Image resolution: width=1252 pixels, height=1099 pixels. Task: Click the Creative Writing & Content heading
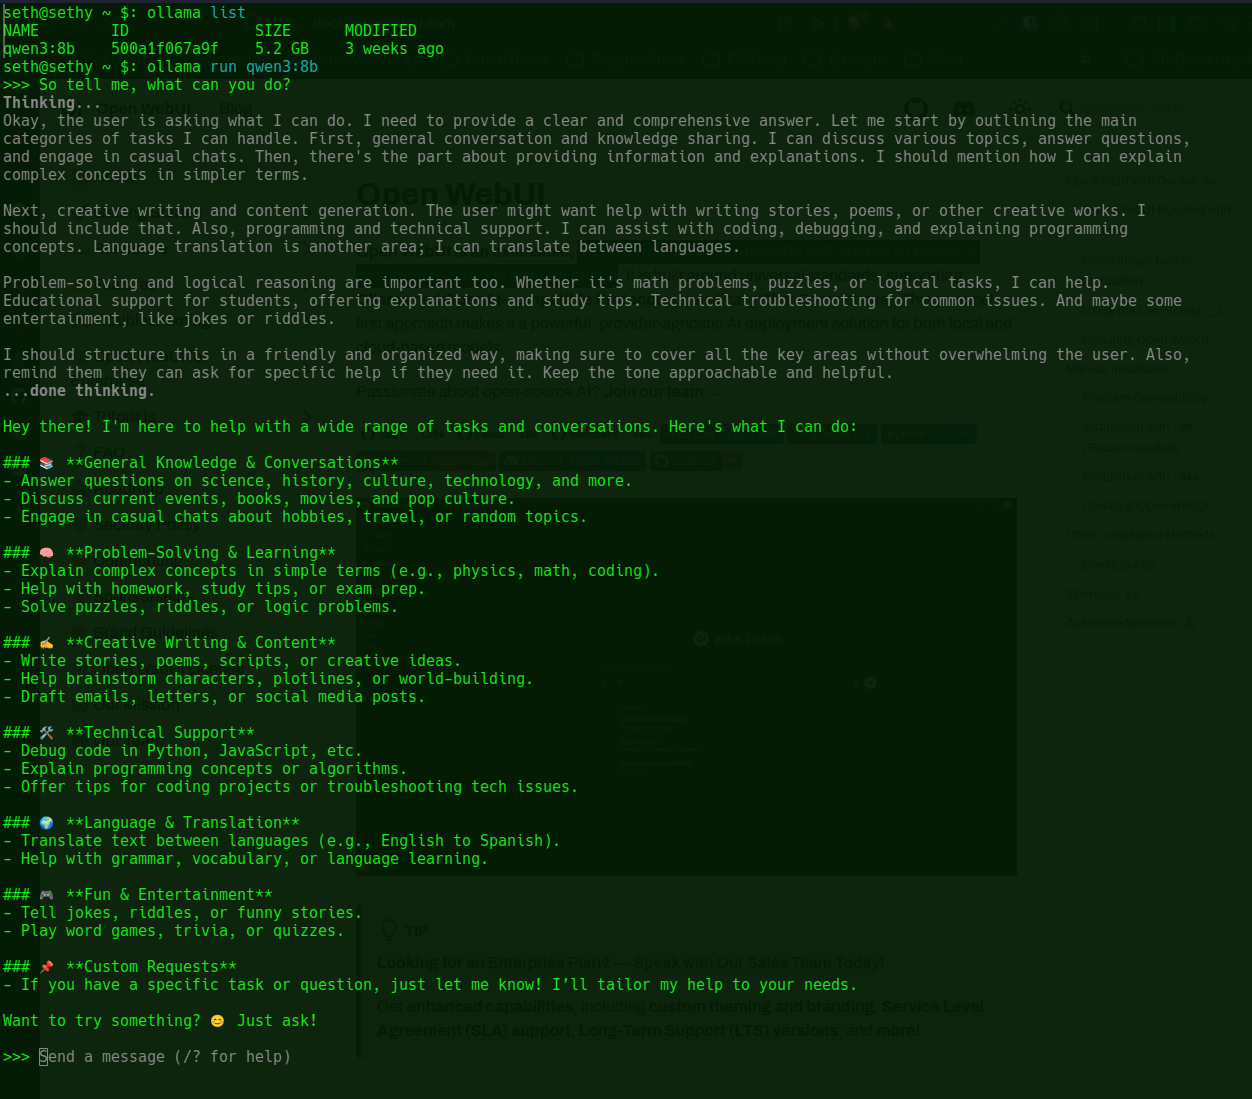(x=201, y=643)
